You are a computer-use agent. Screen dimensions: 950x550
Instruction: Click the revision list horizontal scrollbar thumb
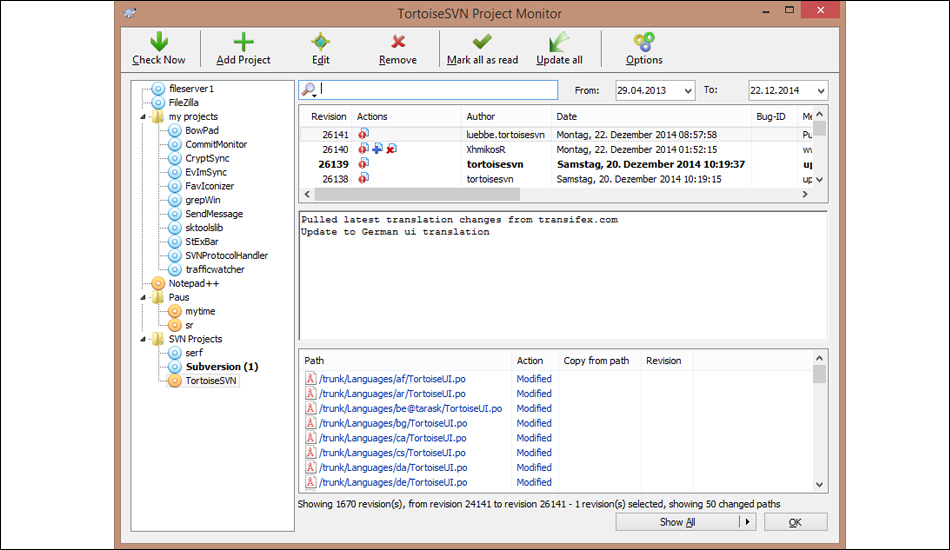click(x=417, y=194)
